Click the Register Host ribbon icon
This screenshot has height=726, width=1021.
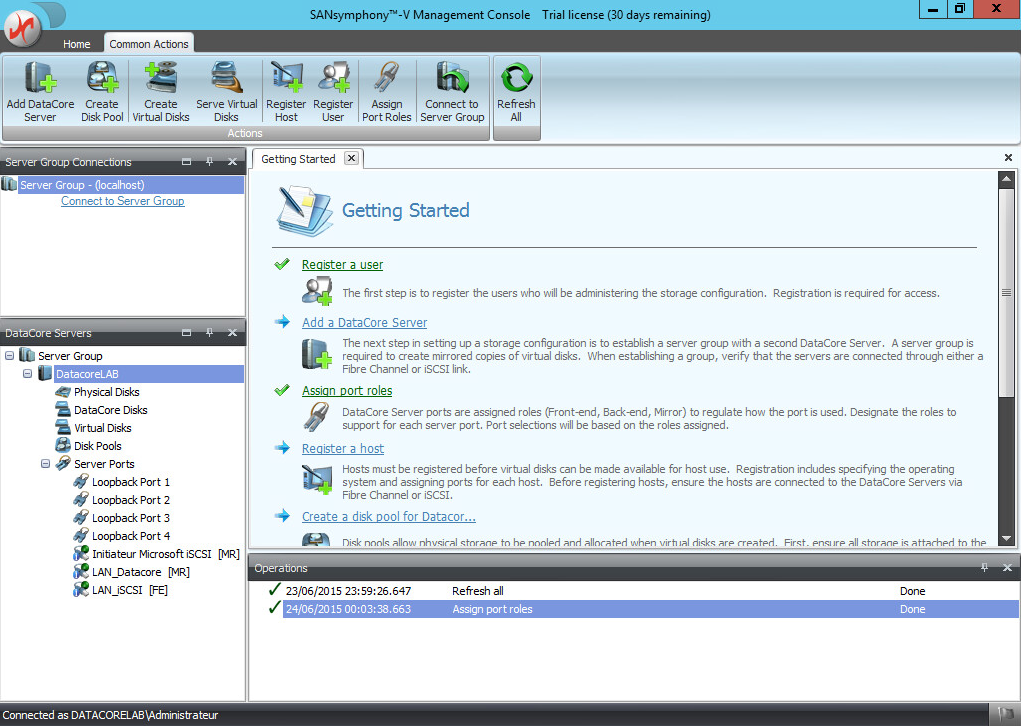tap(286, 79)
